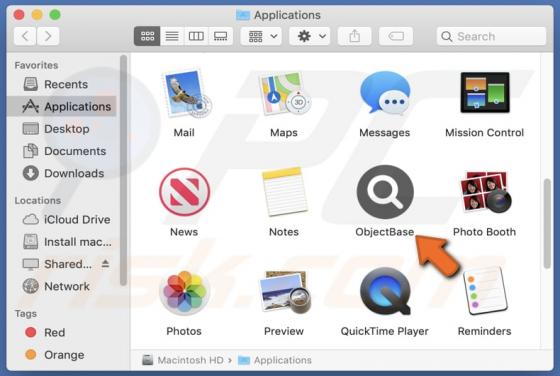Click the Photo Booth label text

click(x=485, y=232)
